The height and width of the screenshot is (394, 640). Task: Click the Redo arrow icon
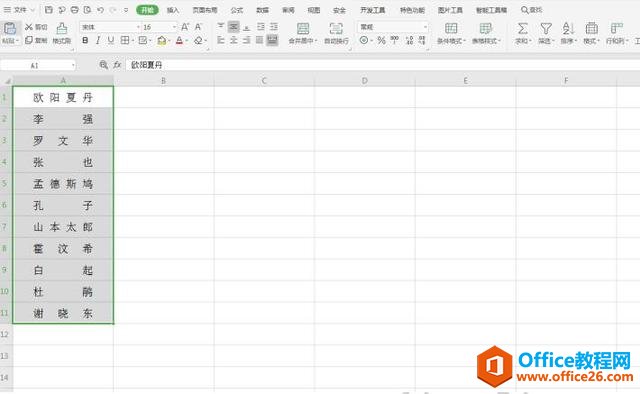click(113, 9)
